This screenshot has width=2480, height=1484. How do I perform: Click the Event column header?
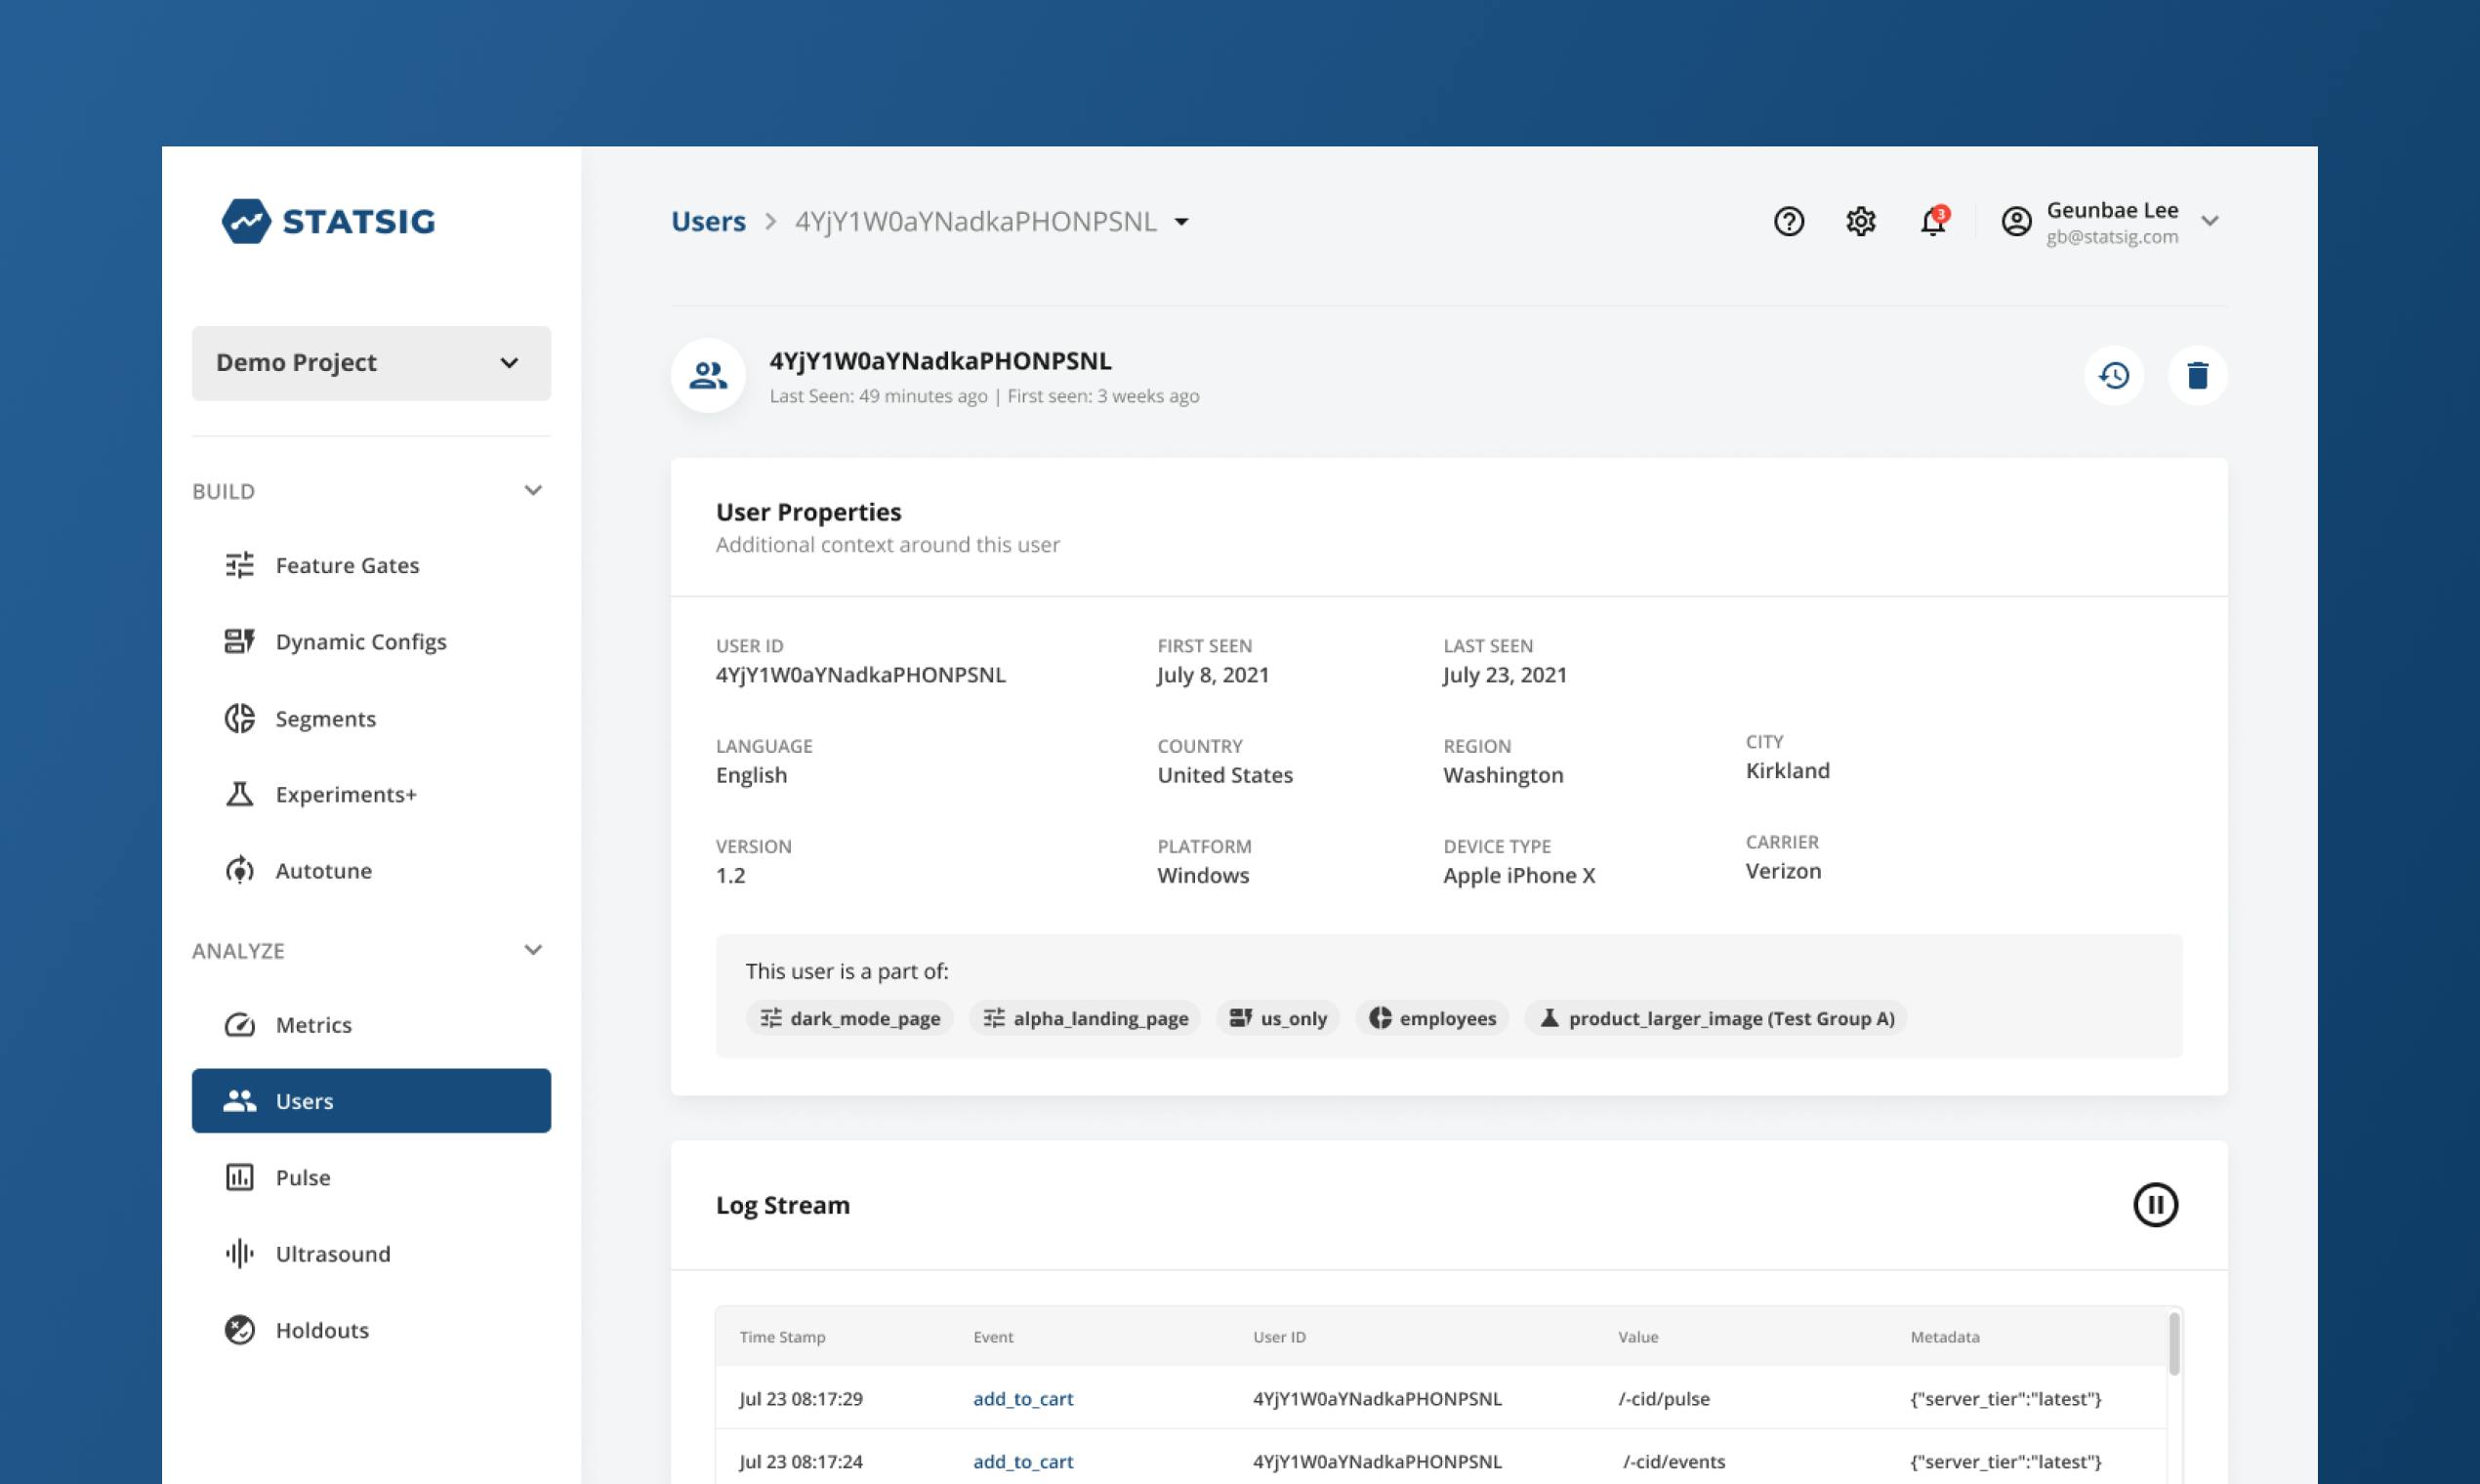point(993,1337)
